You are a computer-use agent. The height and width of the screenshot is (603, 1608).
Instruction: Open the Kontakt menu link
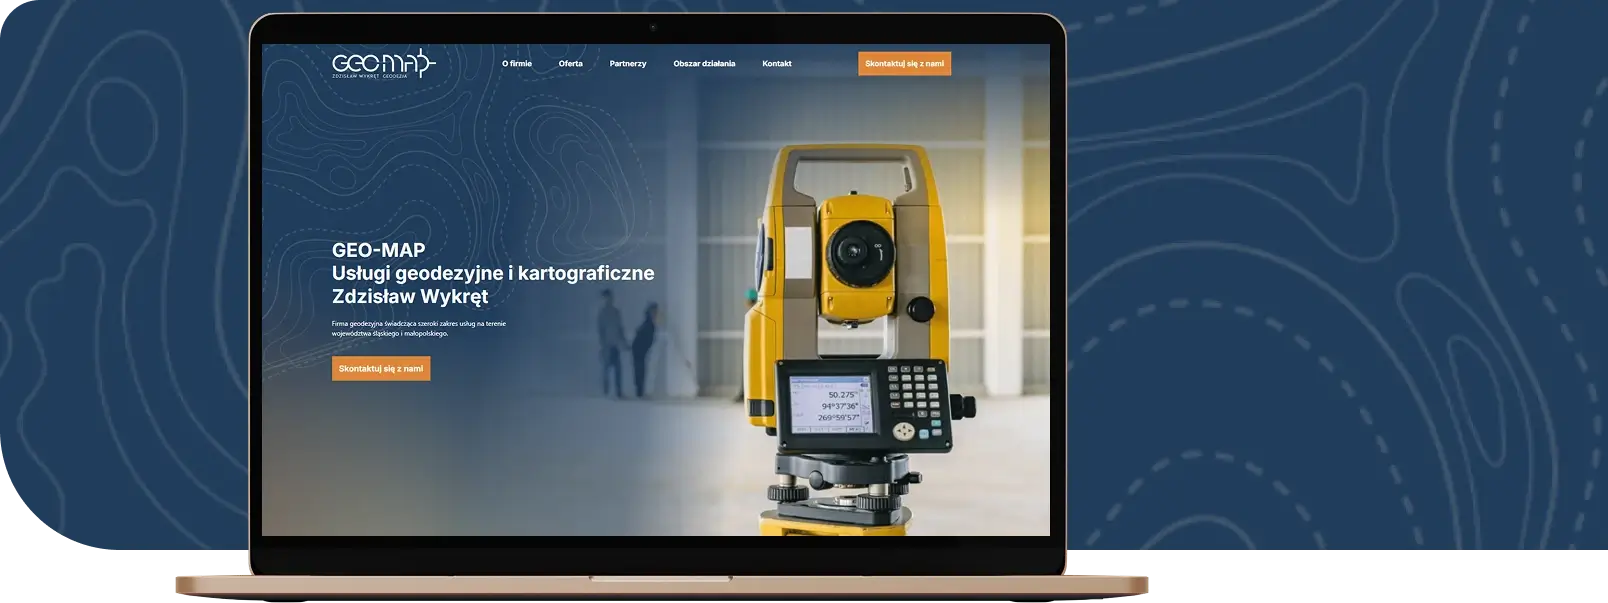777,64
